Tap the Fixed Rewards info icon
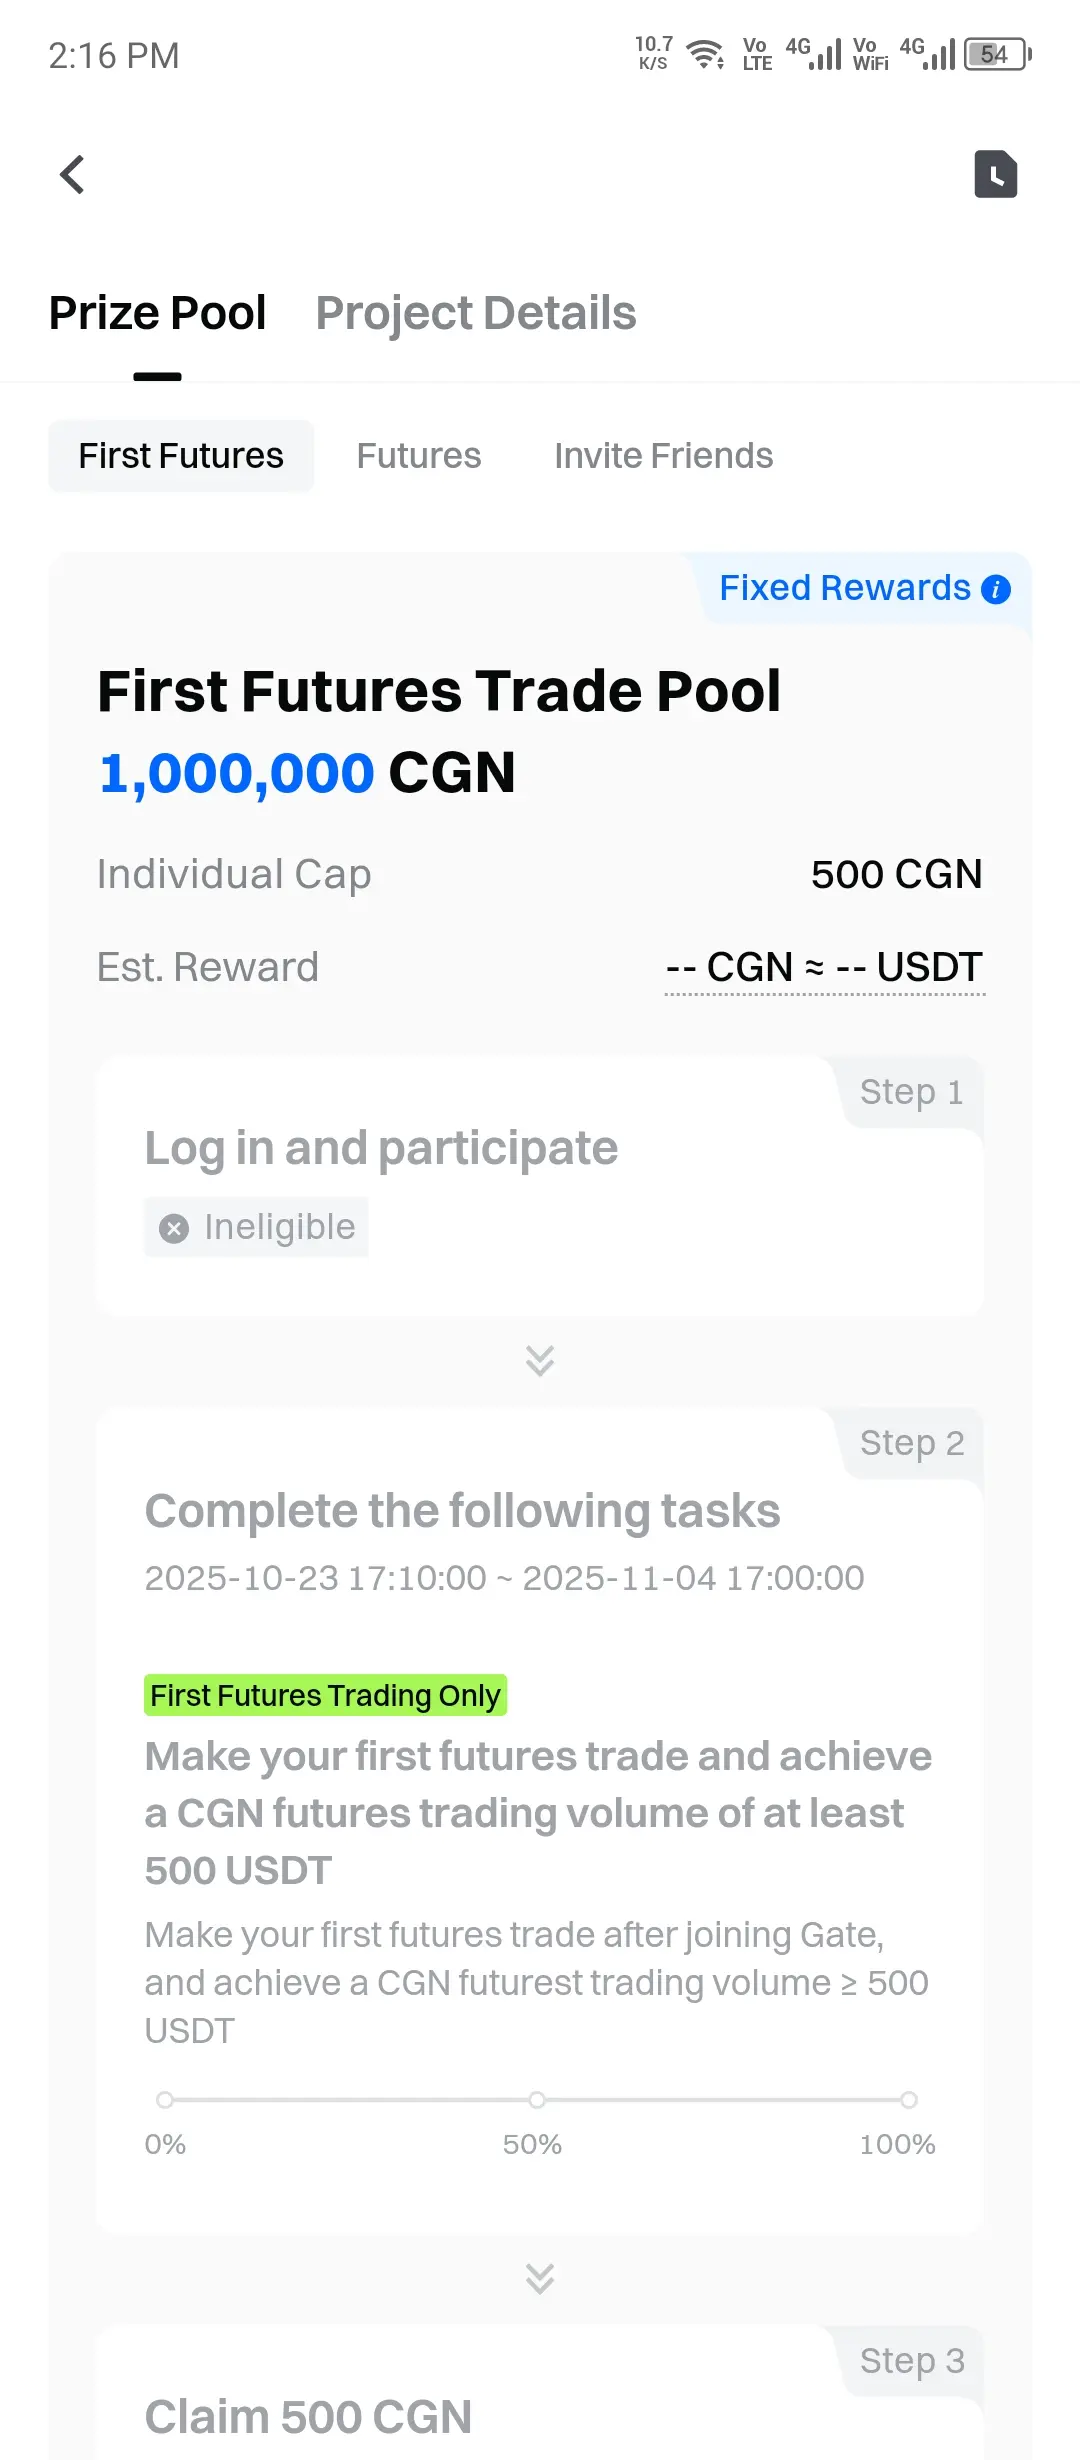Image resolution: width=1080 pixels, height=2460 pixels. click(x=996, y=589)
